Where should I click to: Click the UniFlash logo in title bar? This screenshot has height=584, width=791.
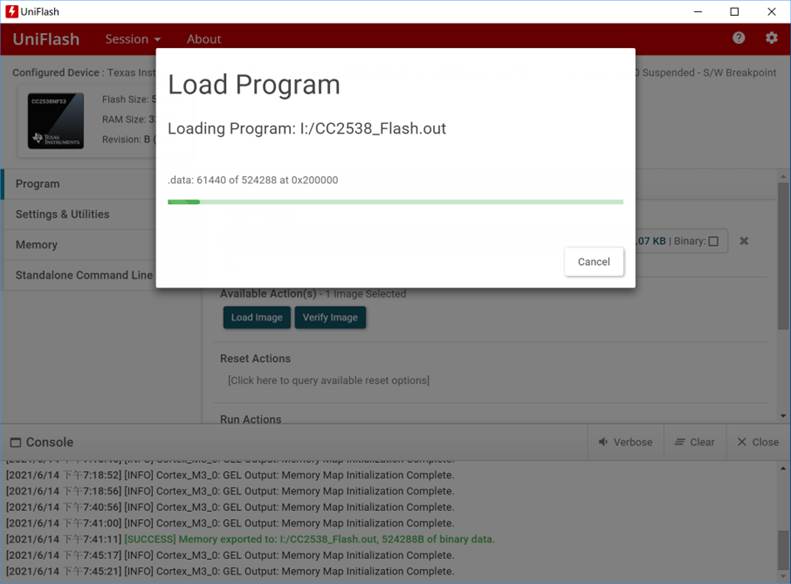pos(12,11)
